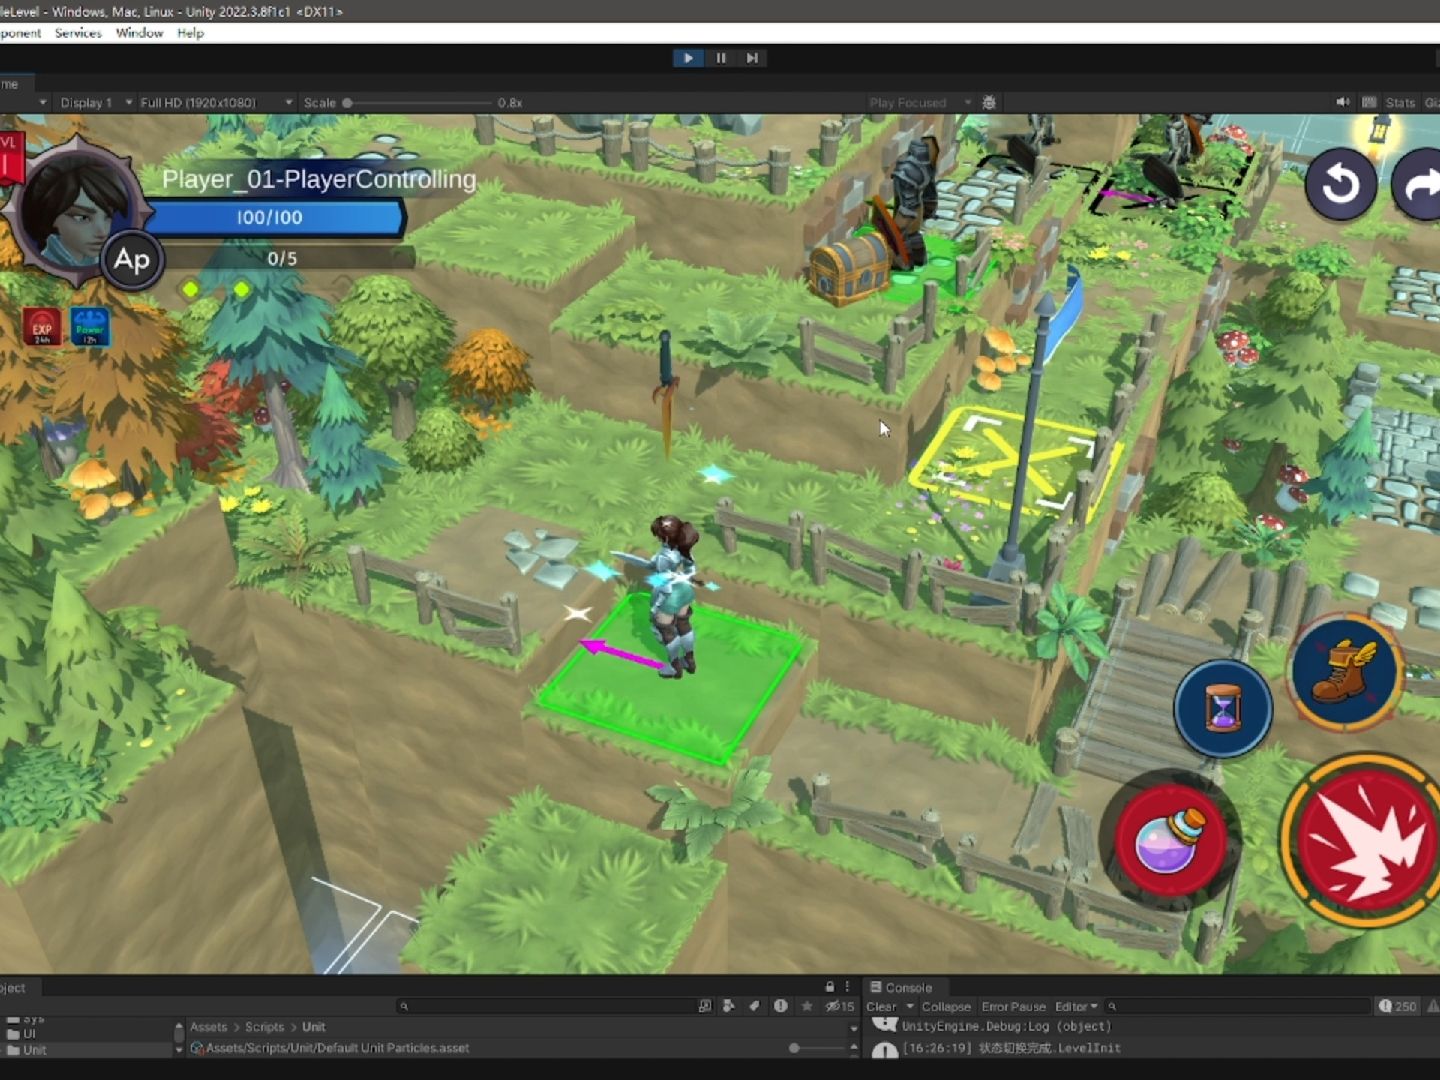Mute game audio with speaker icon
1440x1080 pixels.
tap(1342, 102)
